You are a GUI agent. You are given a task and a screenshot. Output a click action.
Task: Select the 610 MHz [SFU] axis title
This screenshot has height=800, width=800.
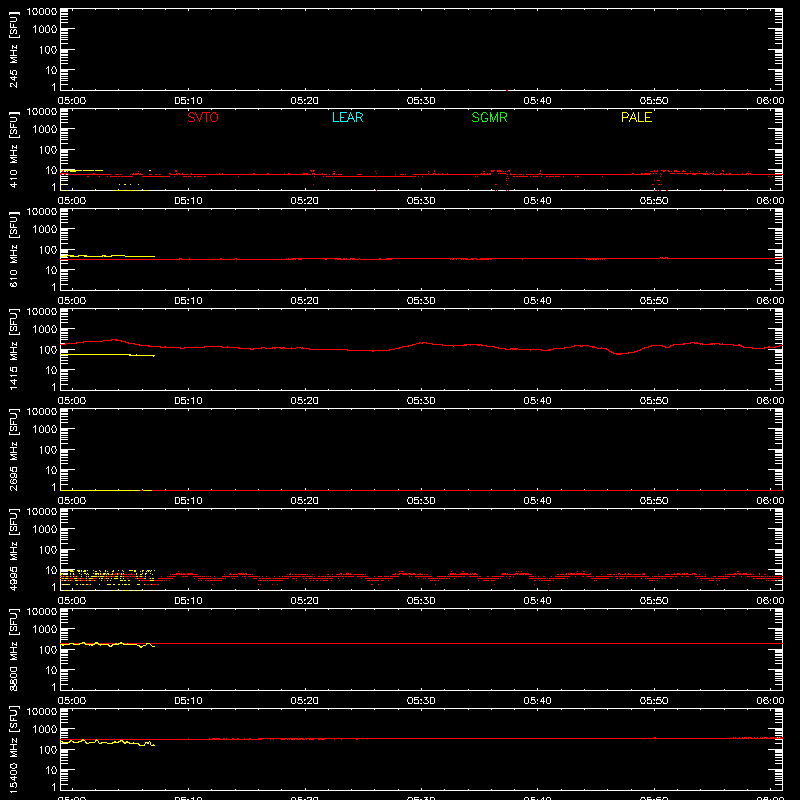tap(13, 250)
